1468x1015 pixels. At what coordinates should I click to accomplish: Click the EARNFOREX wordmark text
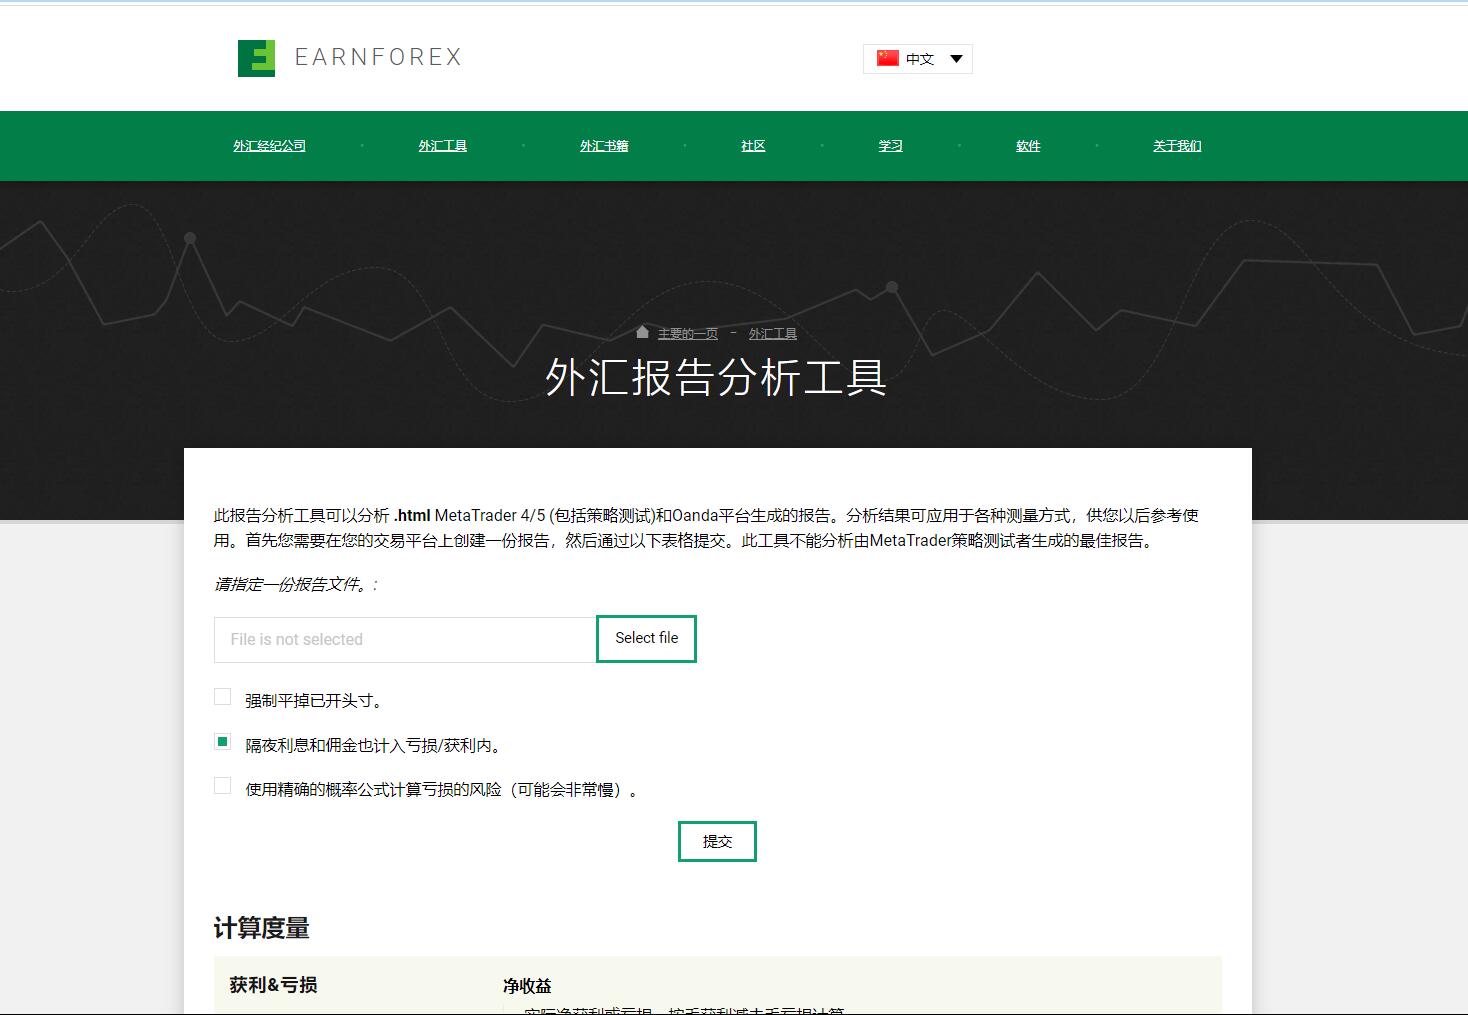378,58
